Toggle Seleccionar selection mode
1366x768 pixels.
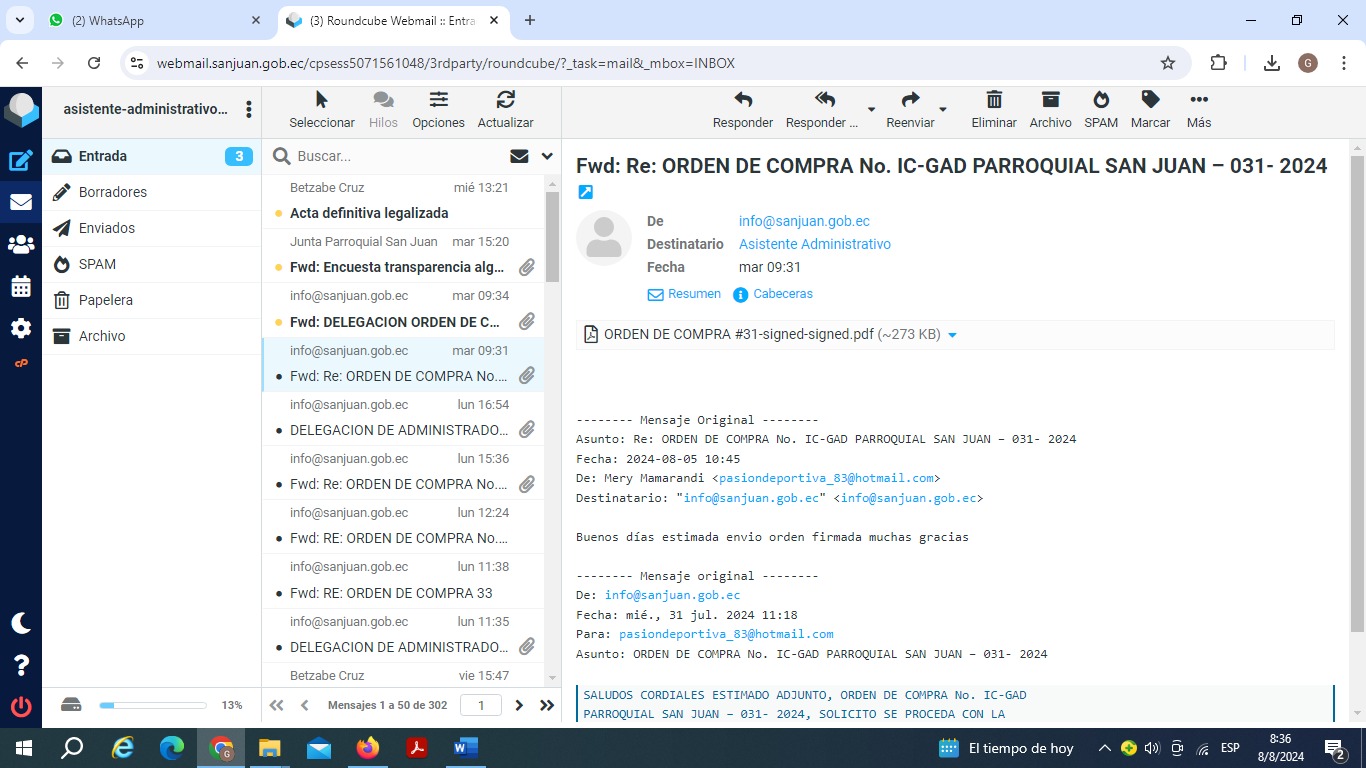[321, 110]
